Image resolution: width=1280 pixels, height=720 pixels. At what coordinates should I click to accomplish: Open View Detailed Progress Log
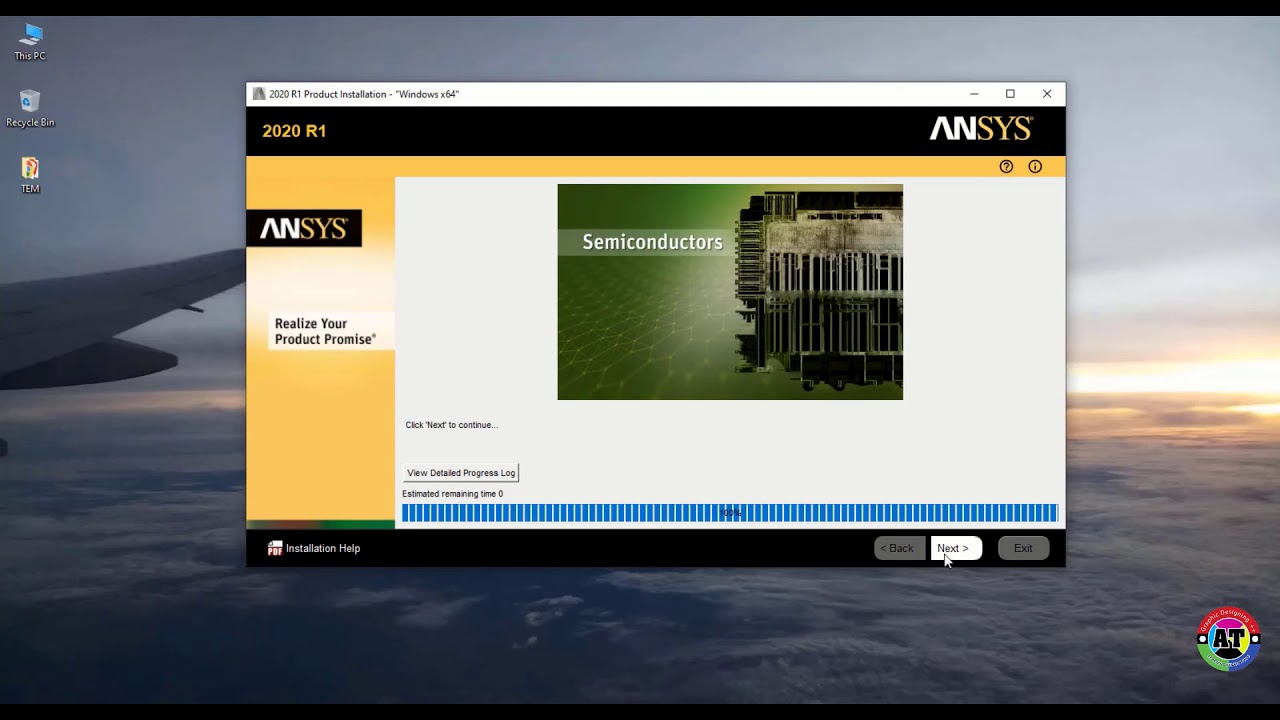click(461, 473)
